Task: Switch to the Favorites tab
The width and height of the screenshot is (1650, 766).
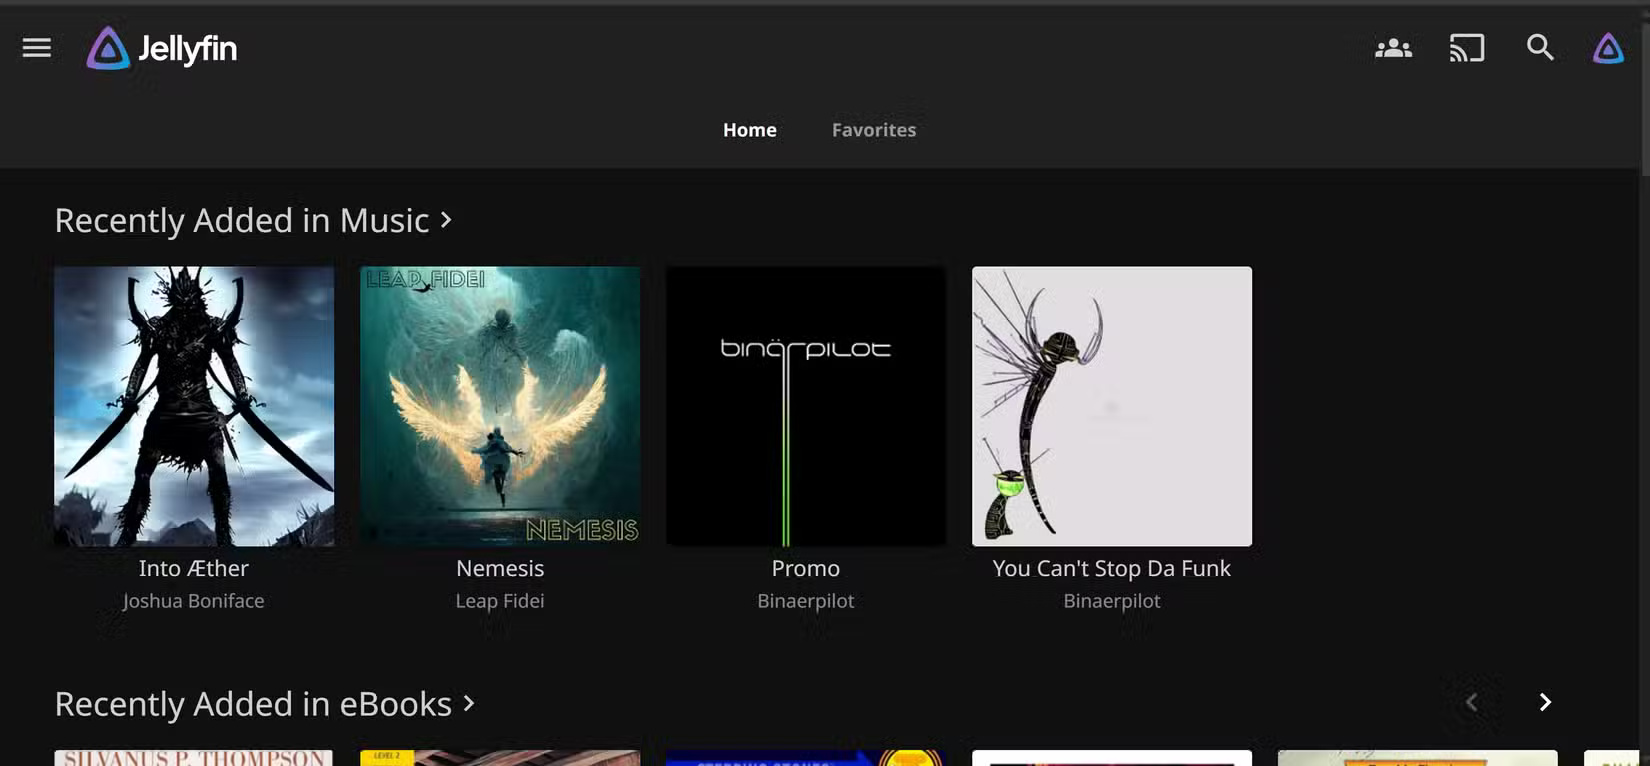Action: 873,130
